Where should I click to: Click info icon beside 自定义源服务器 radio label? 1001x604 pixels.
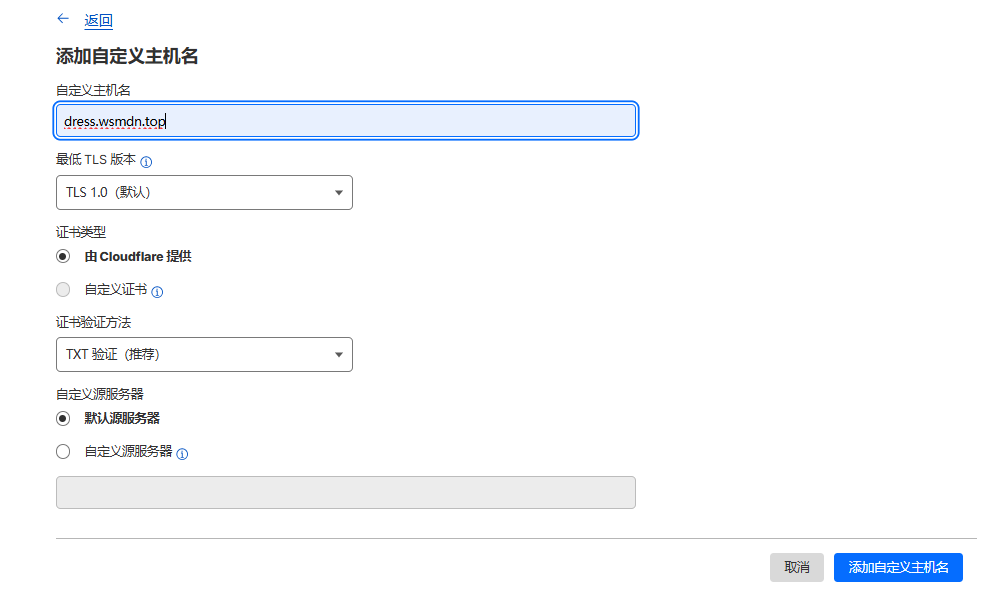(182, 454)
